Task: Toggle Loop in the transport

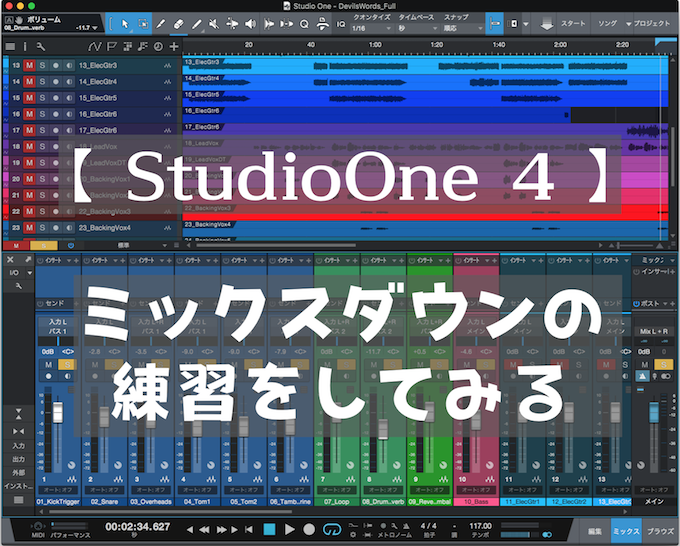Action: 332,530
